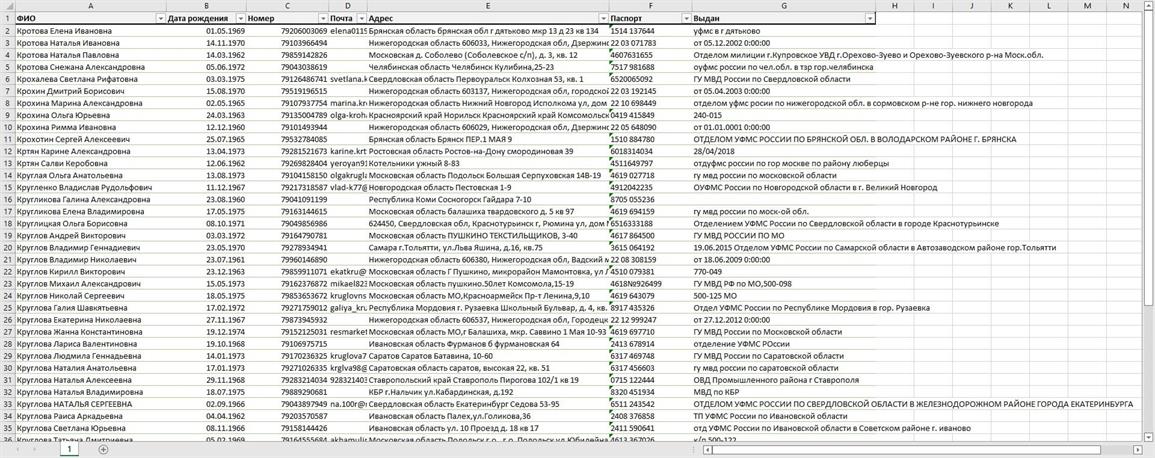The image size is (1155, 458).
Task: Select column M header
Action: tap(1087, 6)
